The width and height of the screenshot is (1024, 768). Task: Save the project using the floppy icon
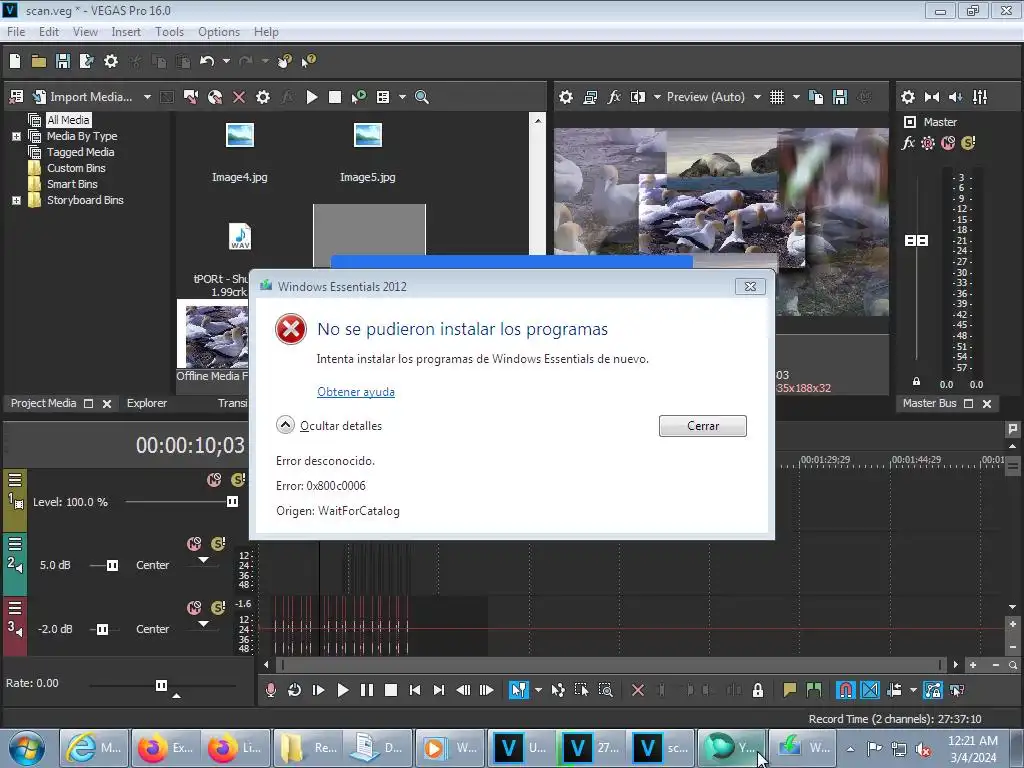[63, 61]
